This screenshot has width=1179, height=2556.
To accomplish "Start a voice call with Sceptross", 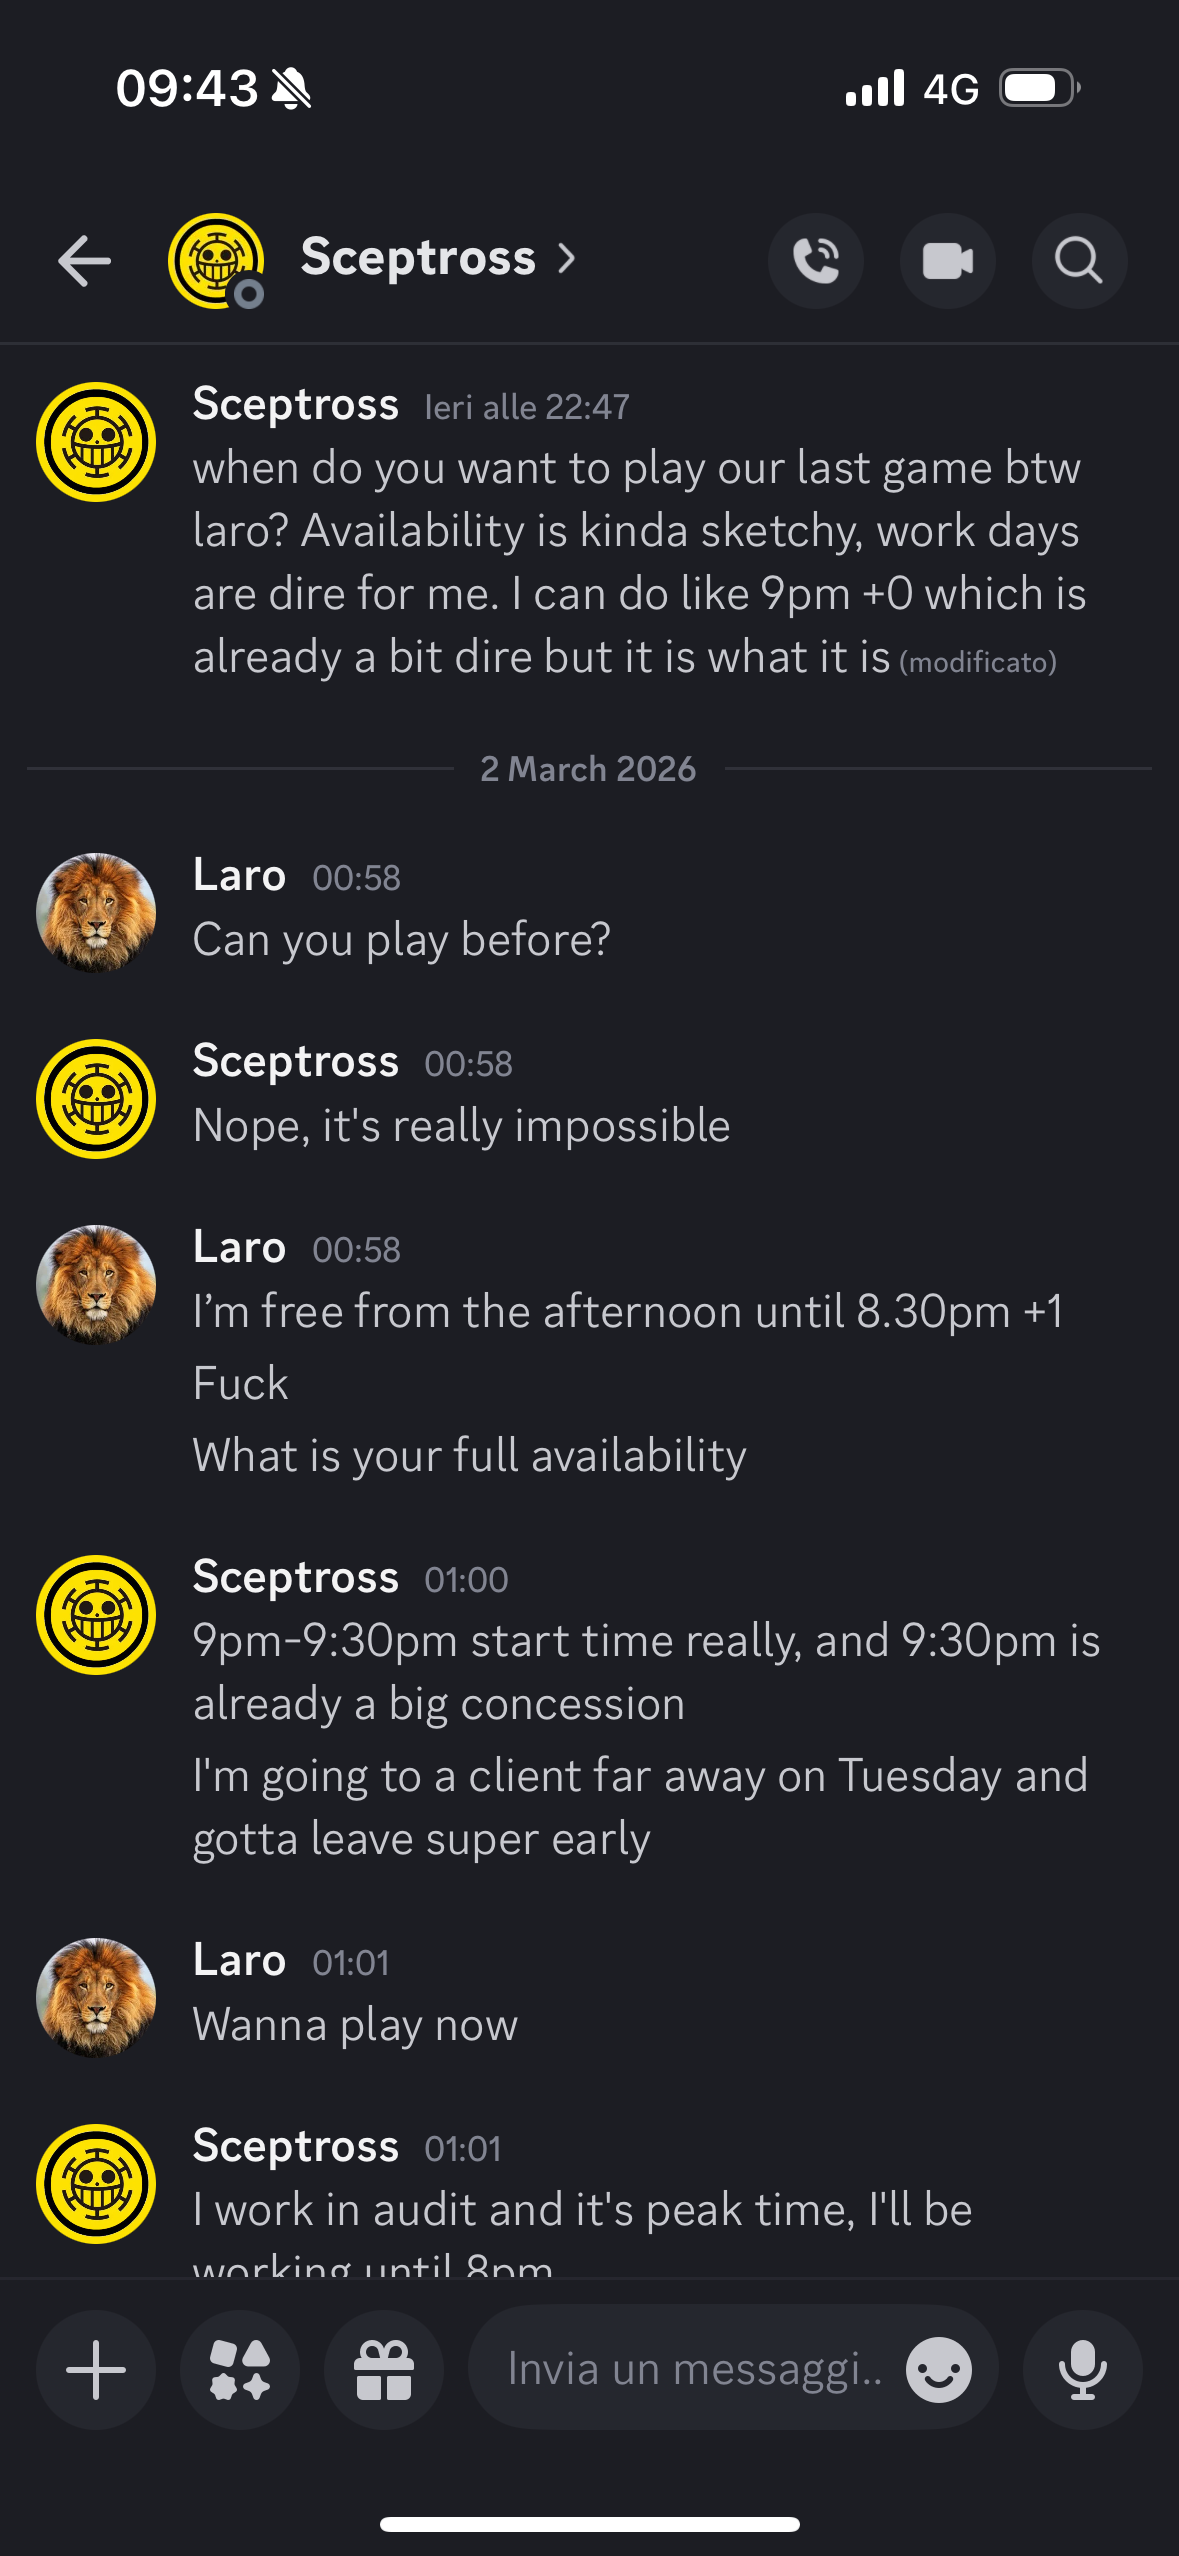I will tap(816, 261).
